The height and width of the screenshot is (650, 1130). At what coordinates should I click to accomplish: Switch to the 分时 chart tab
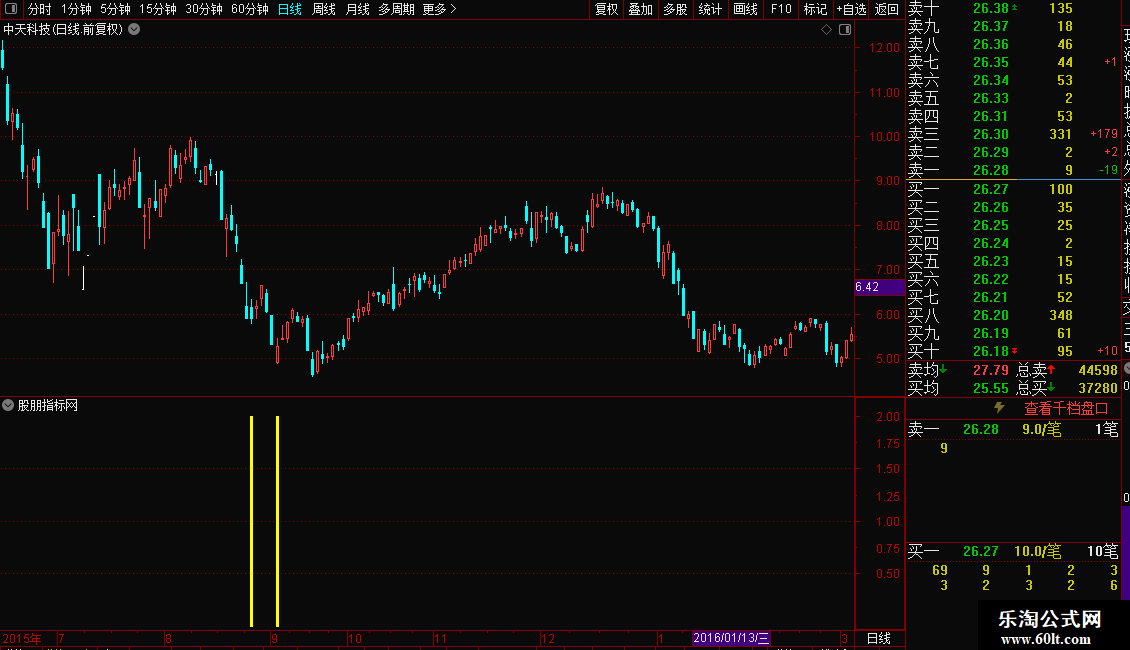pos(40,9)
